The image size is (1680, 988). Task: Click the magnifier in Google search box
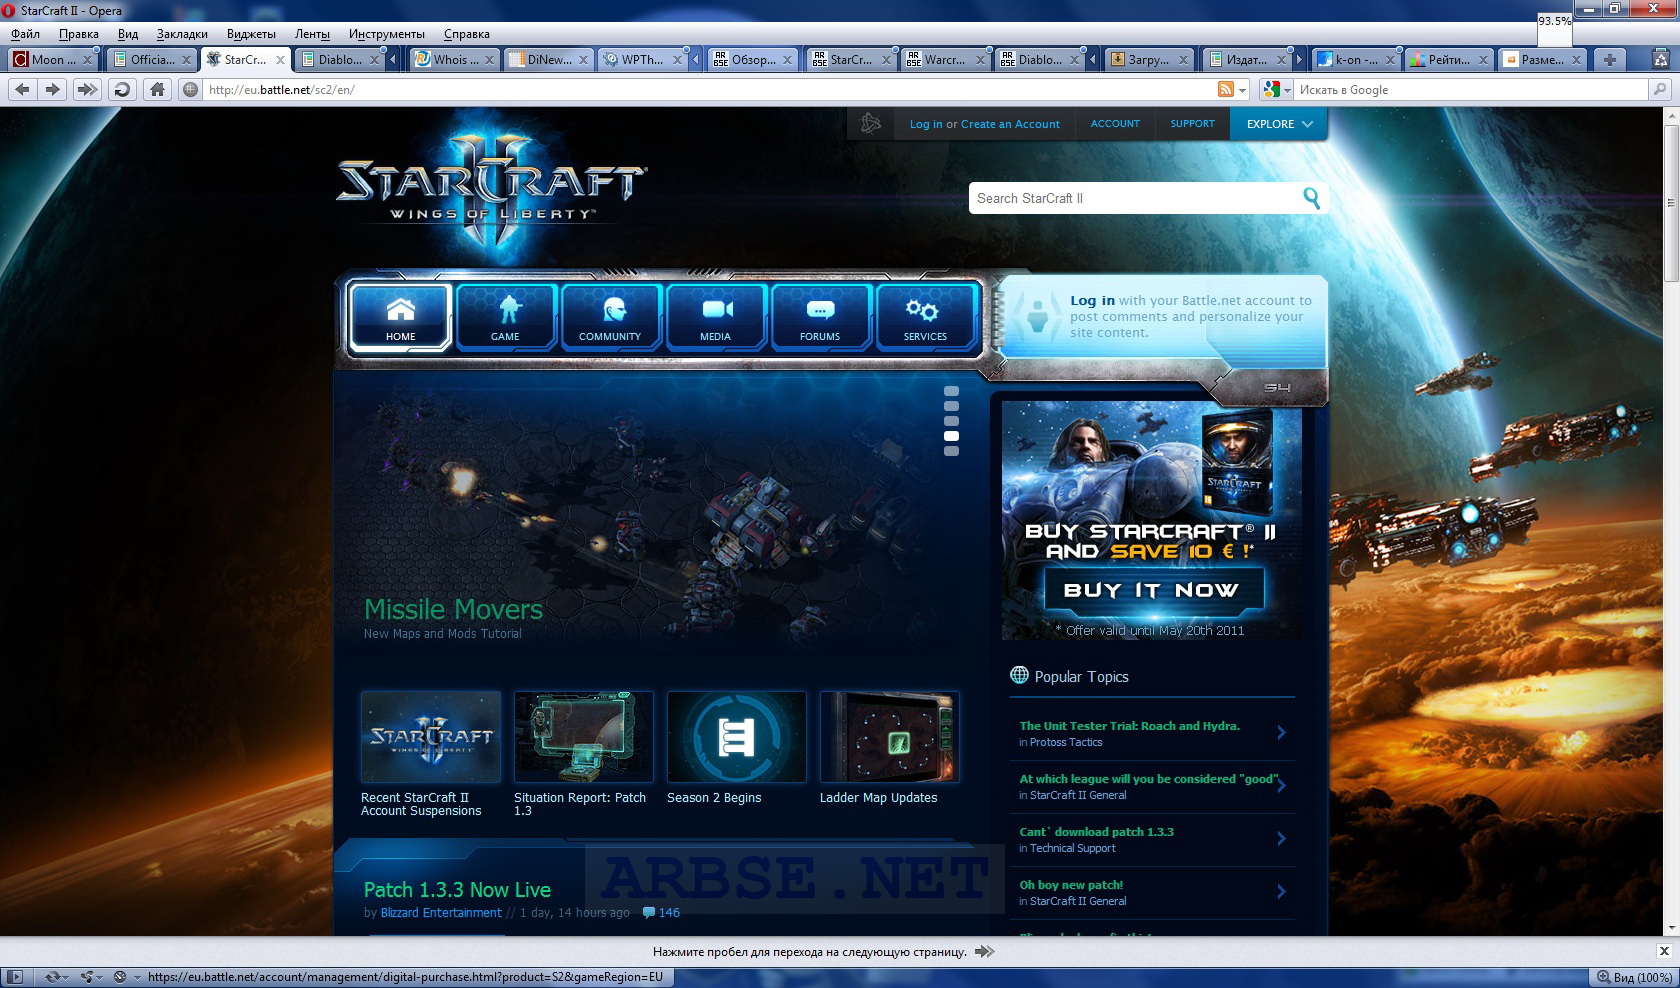click(x=1659, y=89)
